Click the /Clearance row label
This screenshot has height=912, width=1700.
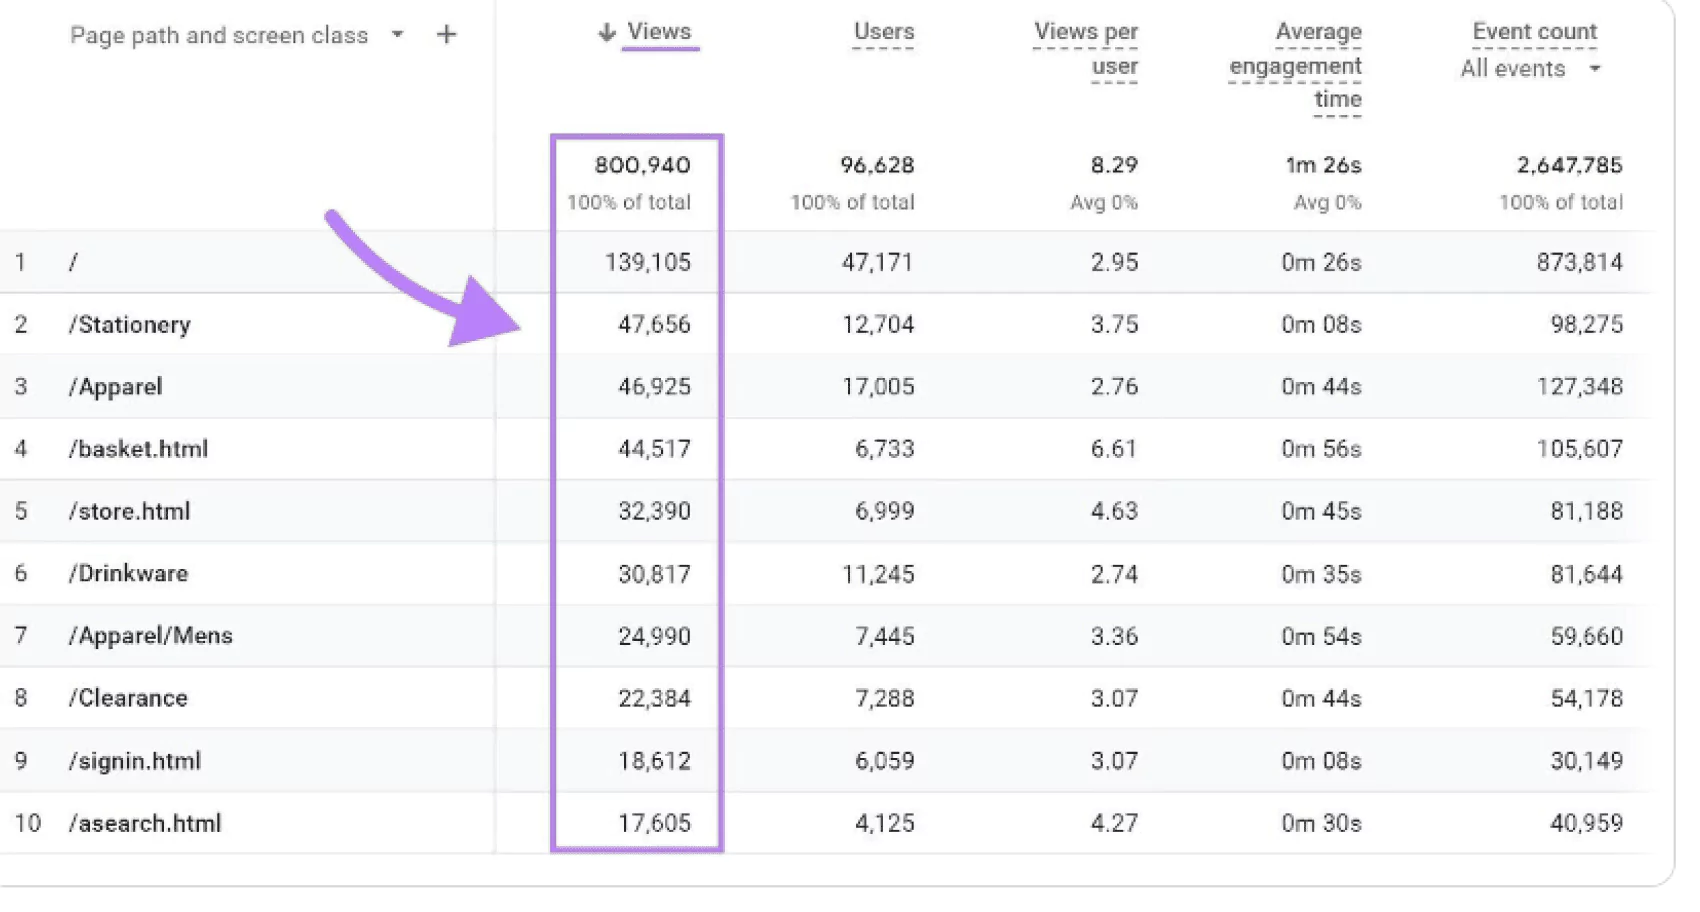point(128,697)
